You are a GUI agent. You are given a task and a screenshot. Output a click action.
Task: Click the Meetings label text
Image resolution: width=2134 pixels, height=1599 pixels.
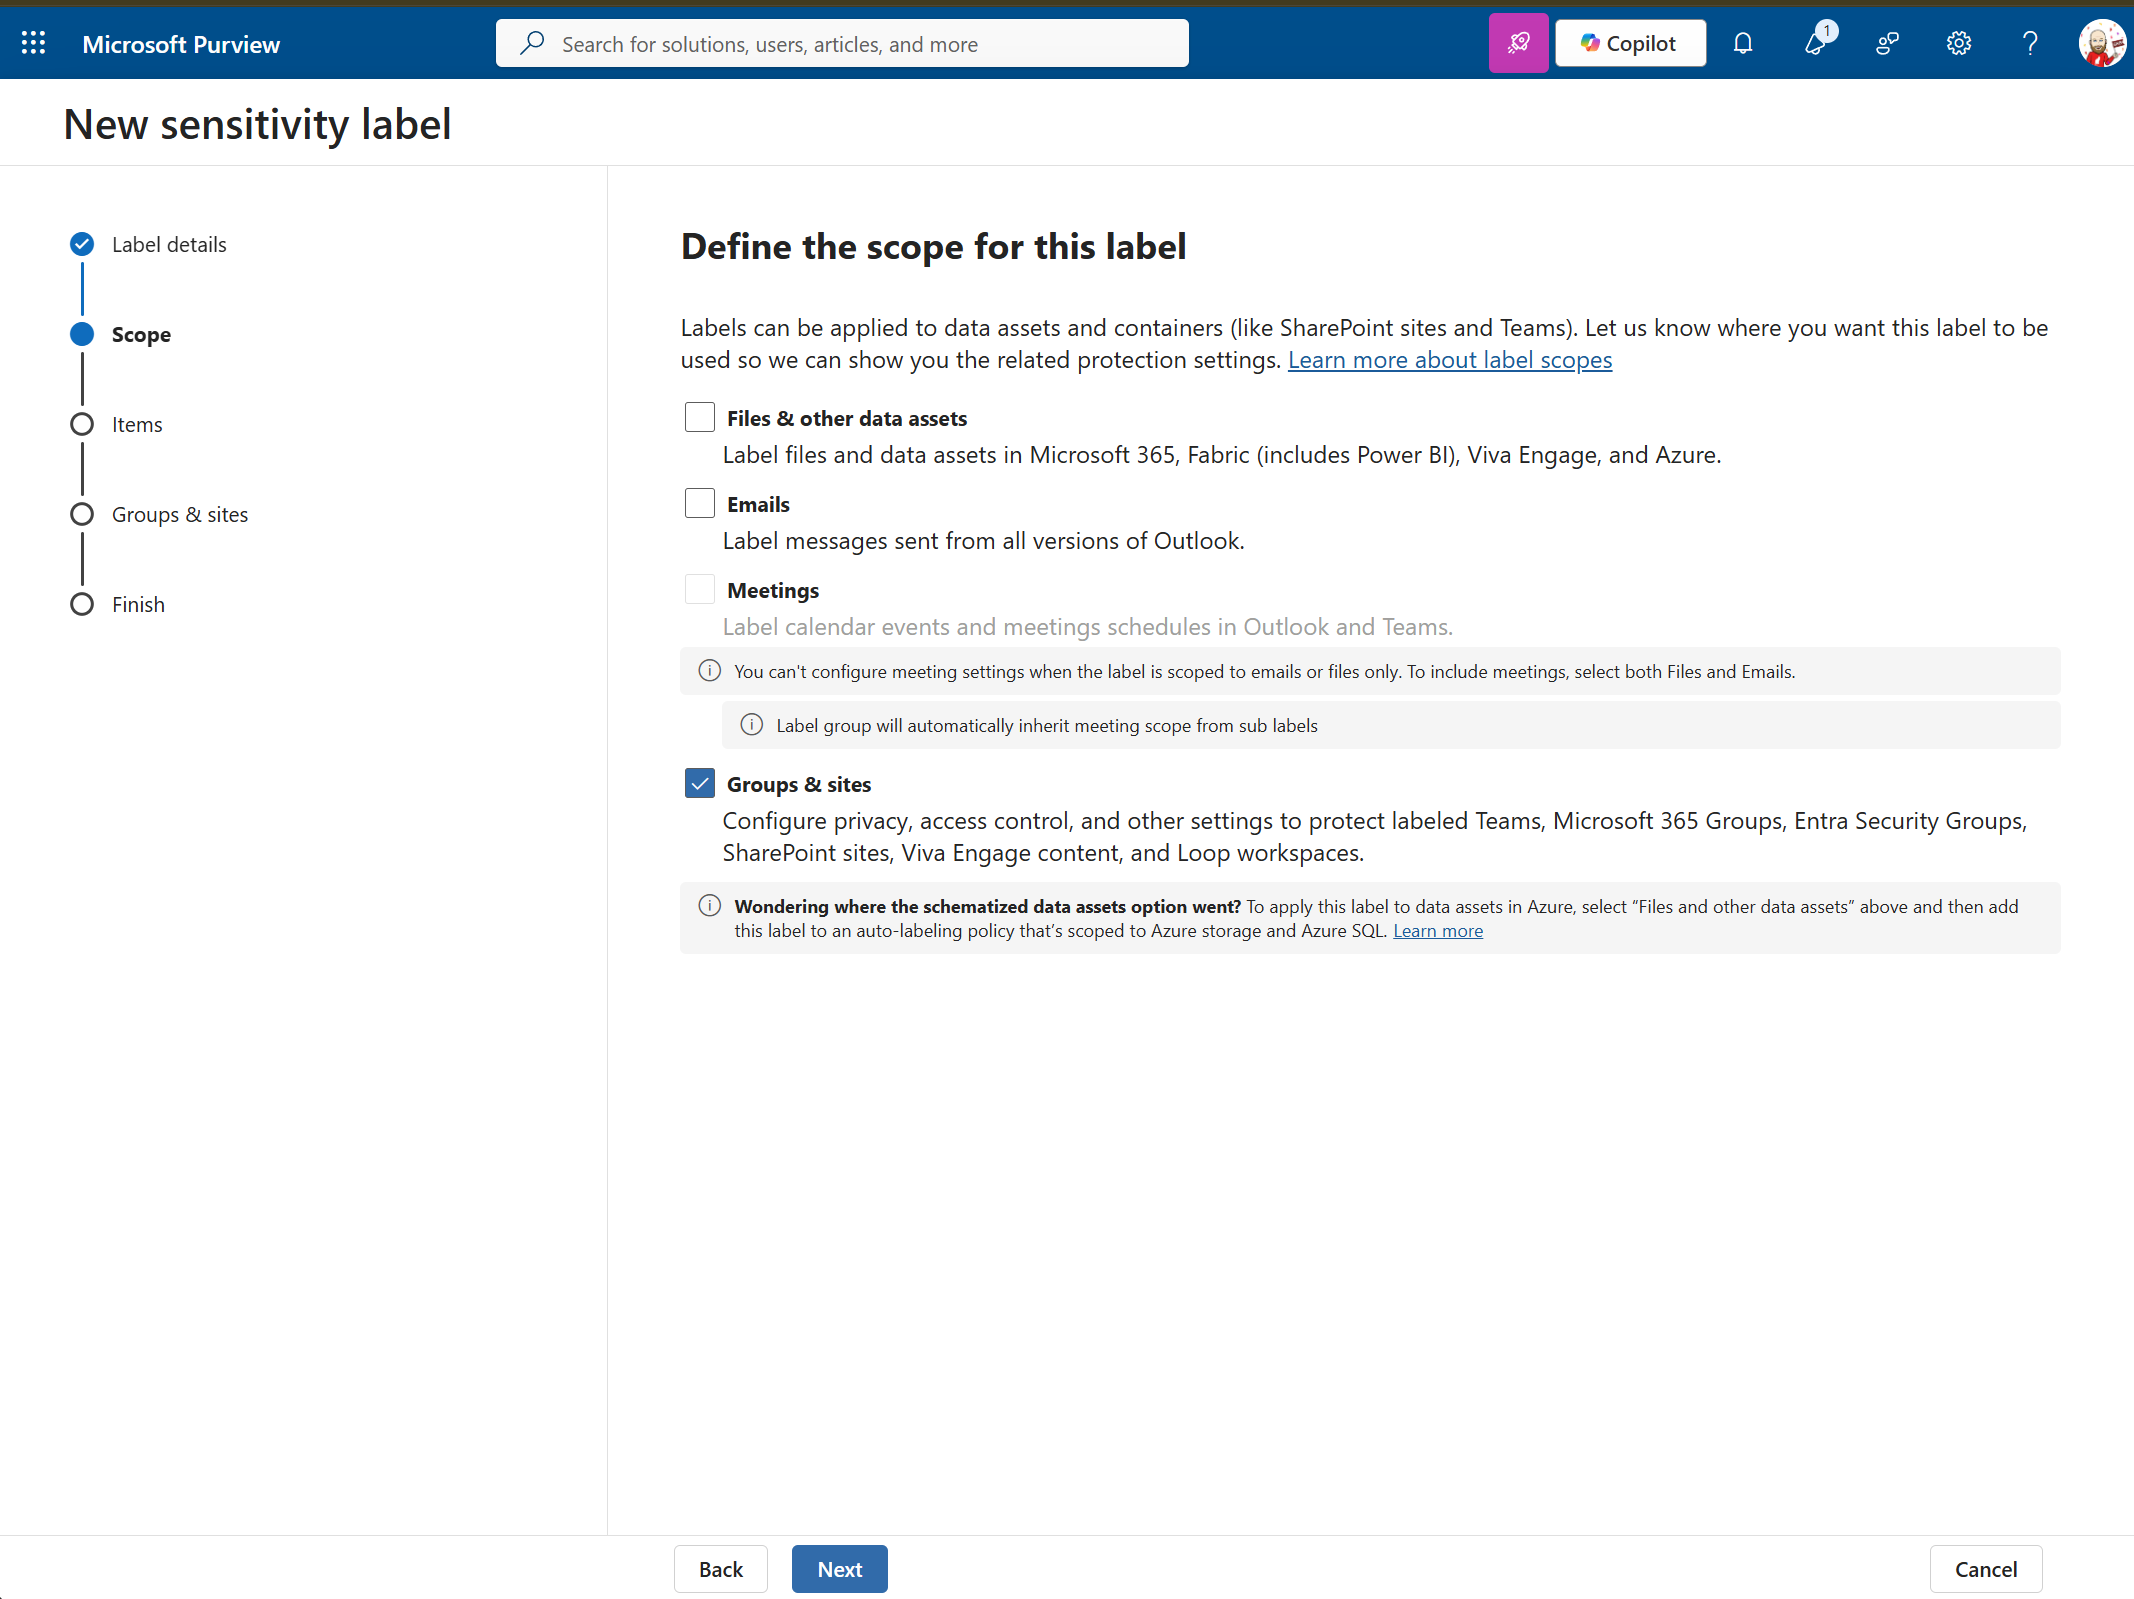pyautogui.click(x=773, y=590)
